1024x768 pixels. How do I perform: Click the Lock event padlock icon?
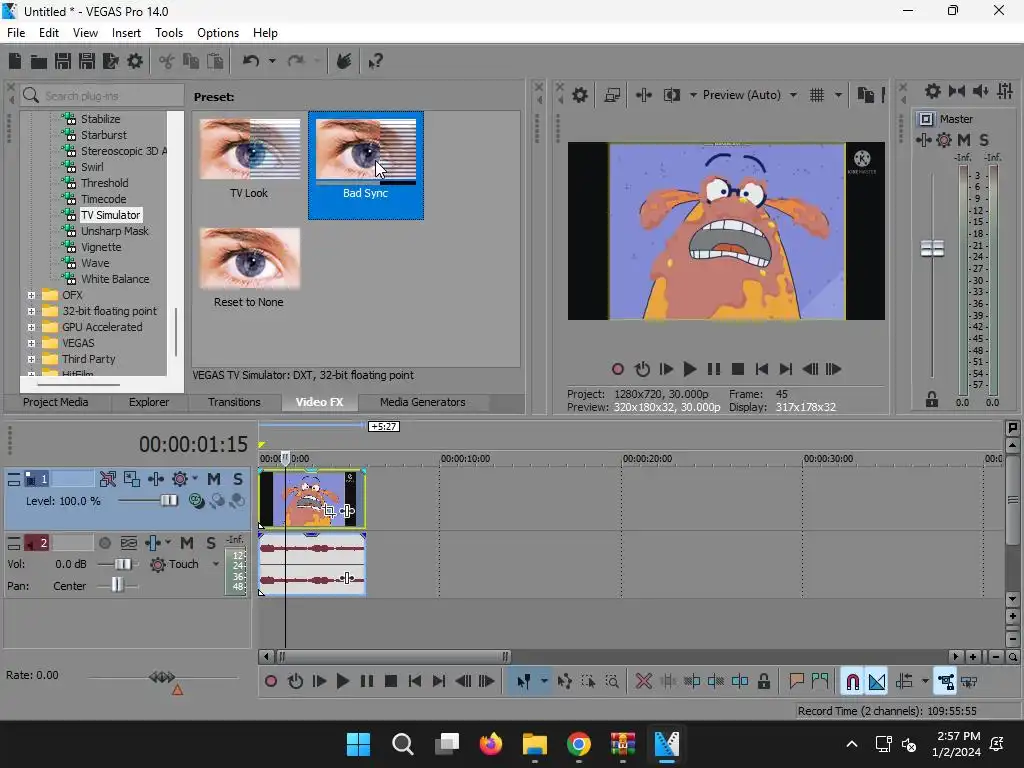tap(763, 682)
